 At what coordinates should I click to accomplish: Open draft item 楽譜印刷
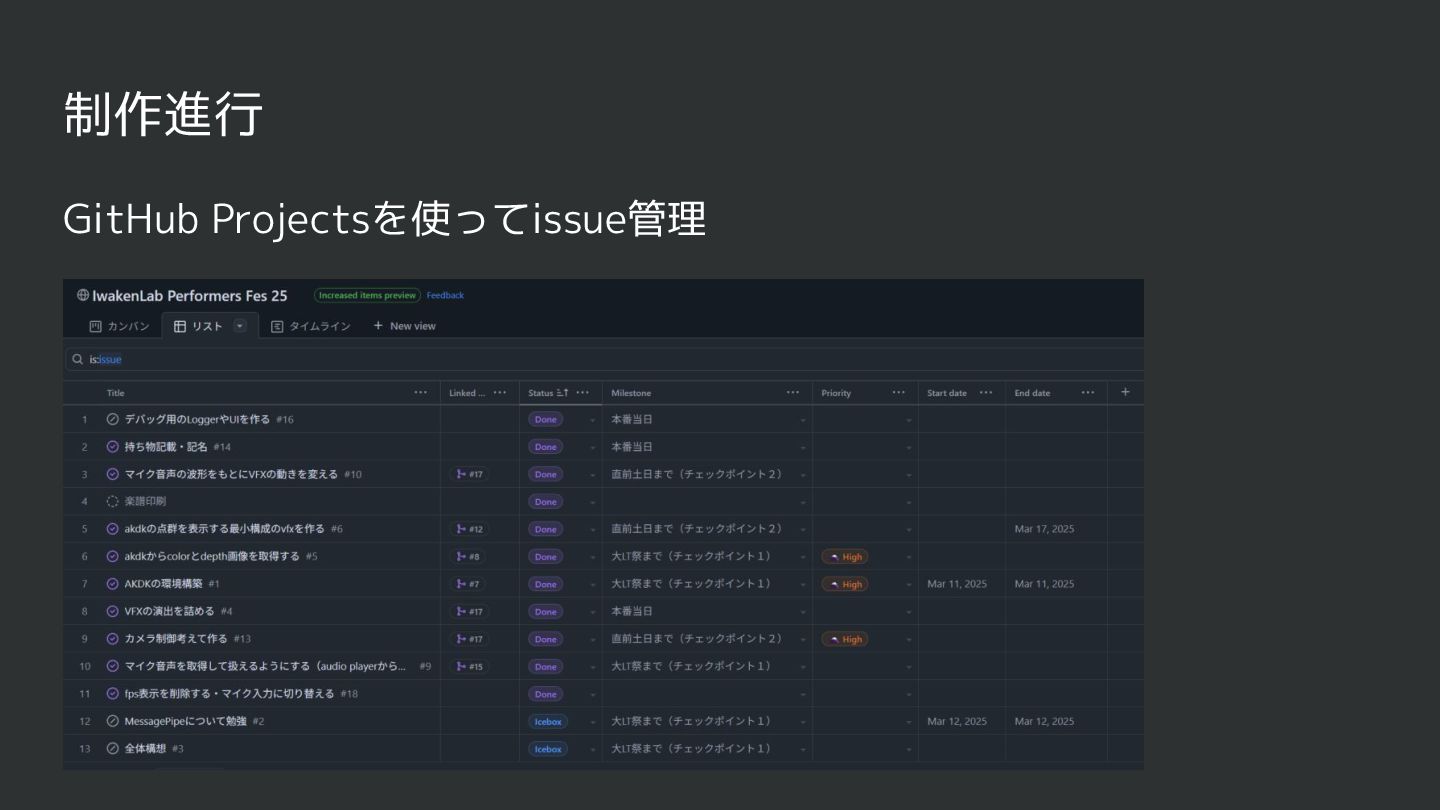point(145,502)
